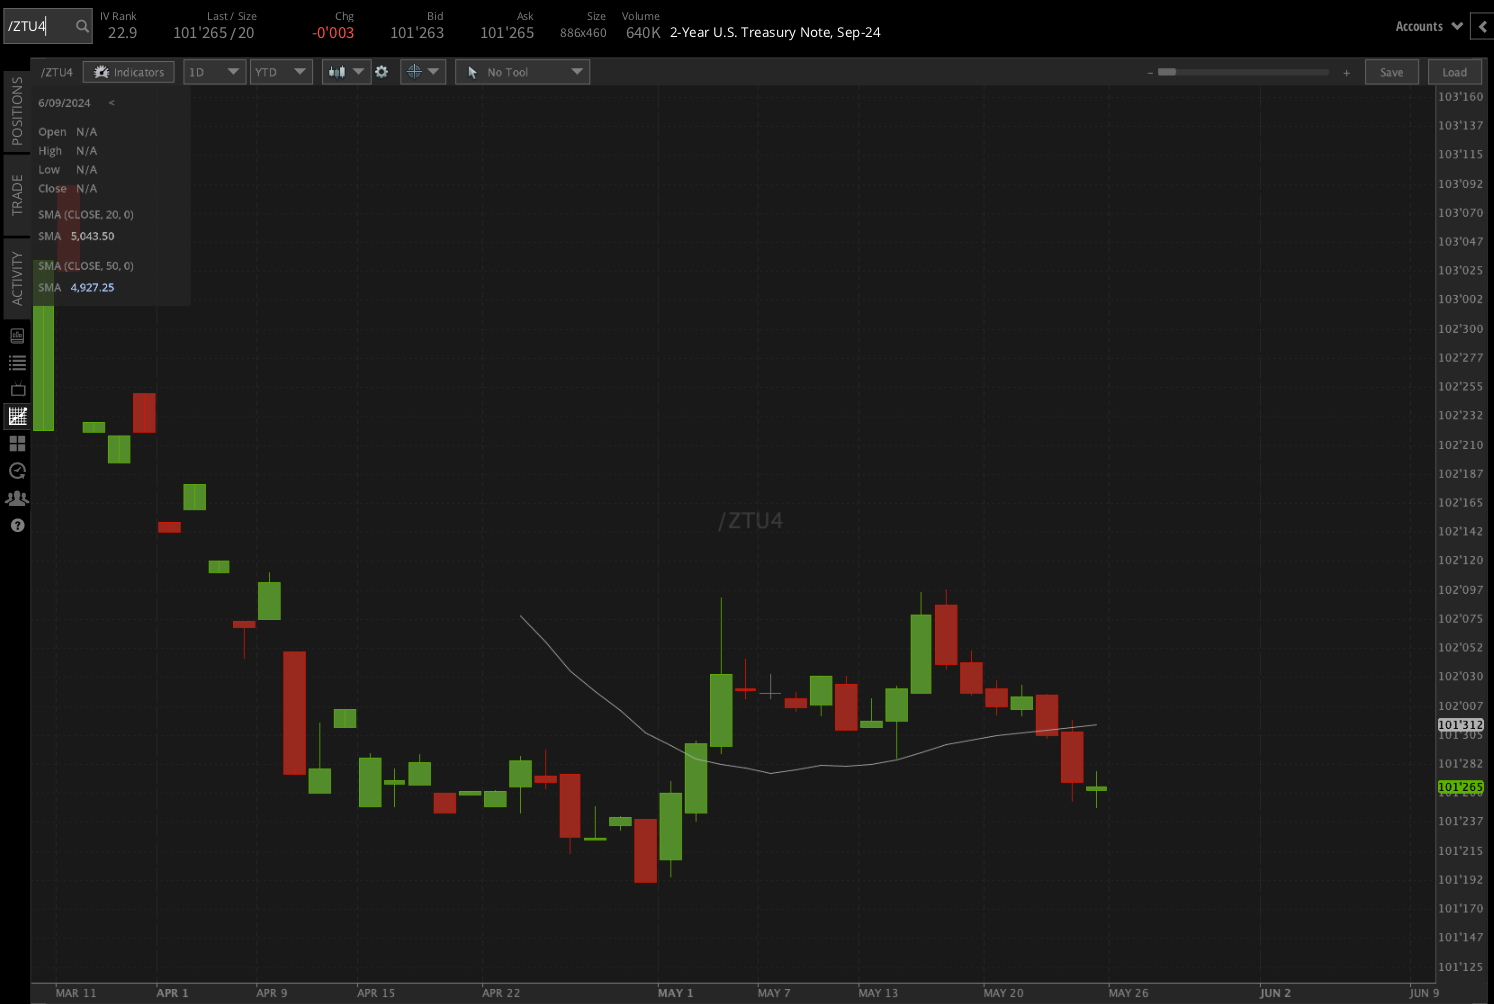Screen dimensions: 1494x1004
Task: Collapse the right panel arrow toggle
Action: click(x=1483, y=27)
